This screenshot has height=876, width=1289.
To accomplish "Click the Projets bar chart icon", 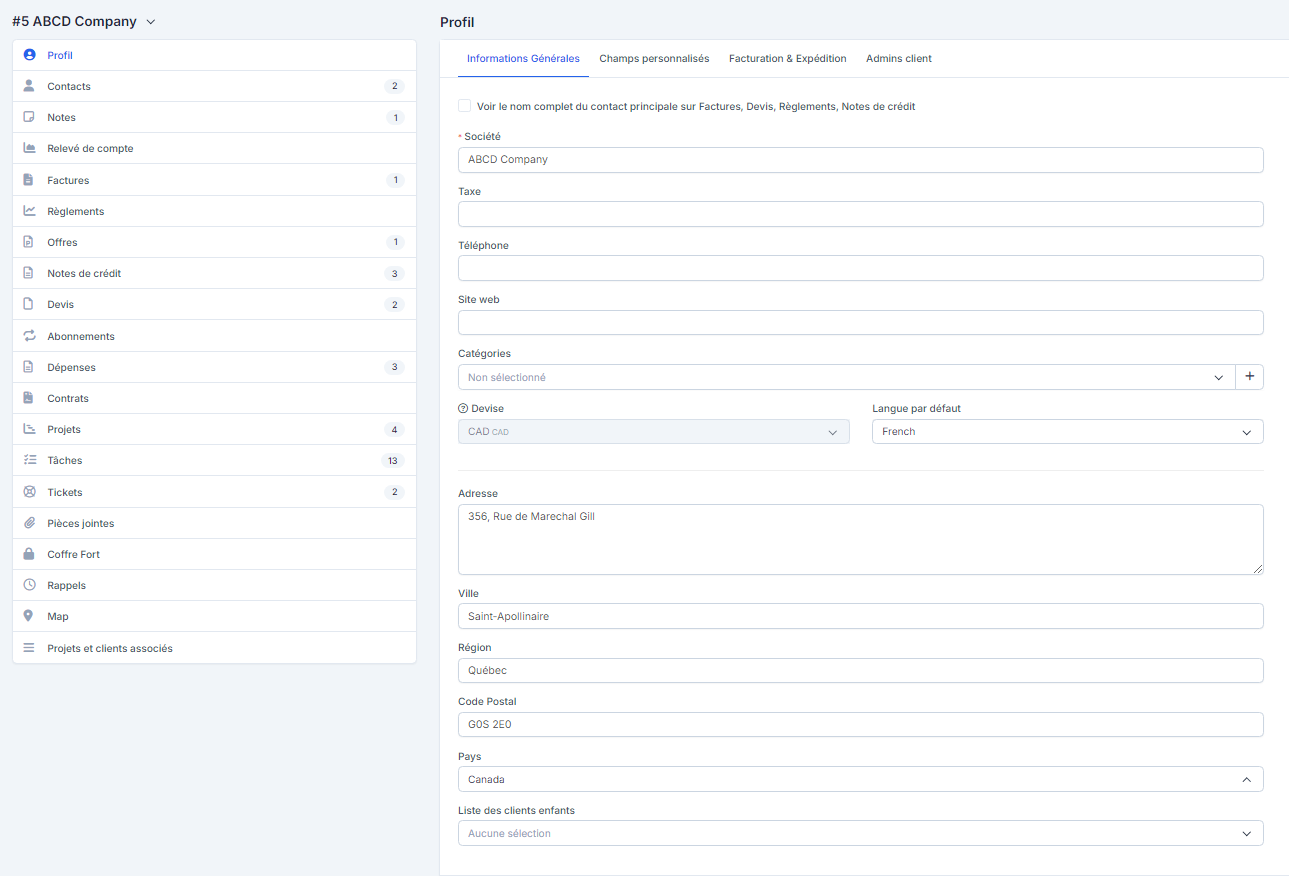I will click(29, 429).
